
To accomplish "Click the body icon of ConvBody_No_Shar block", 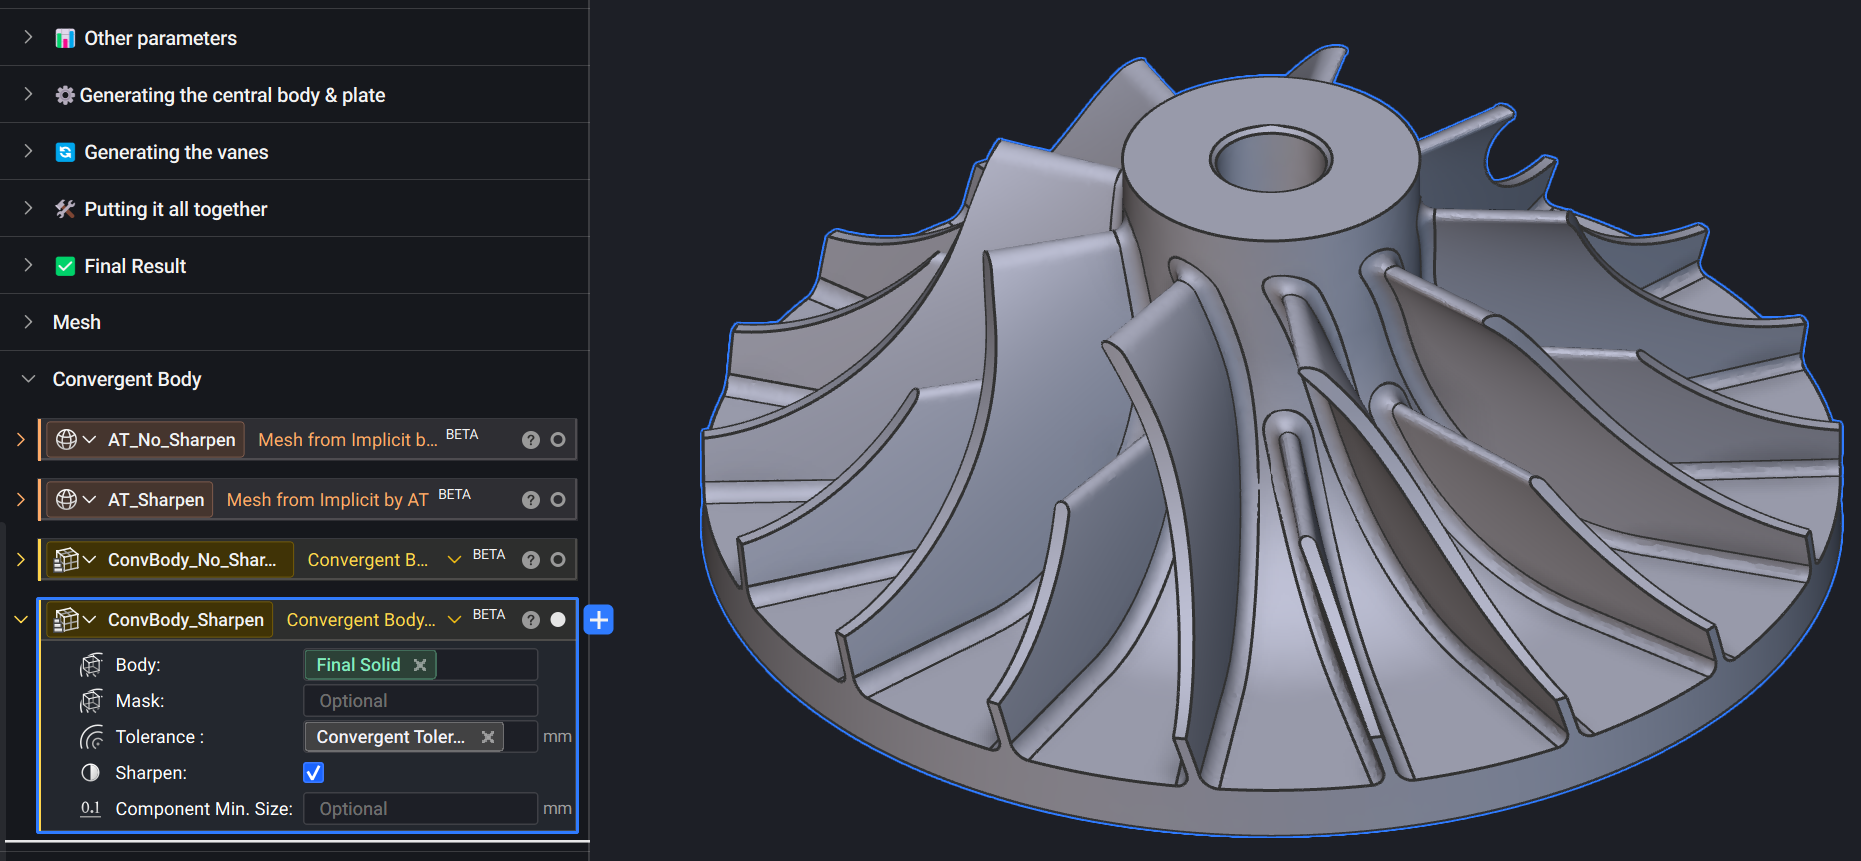I will pyautogui.click(x=66, y=560).
